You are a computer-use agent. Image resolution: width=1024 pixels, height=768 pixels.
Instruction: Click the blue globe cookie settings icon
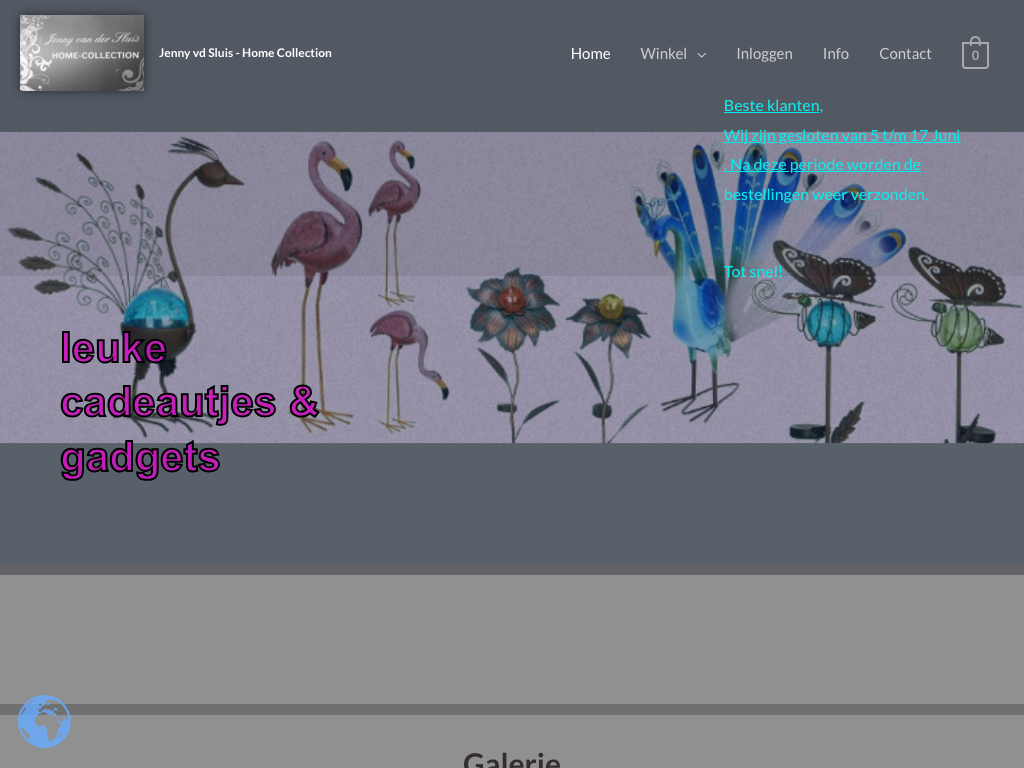[x=44, y=722]
